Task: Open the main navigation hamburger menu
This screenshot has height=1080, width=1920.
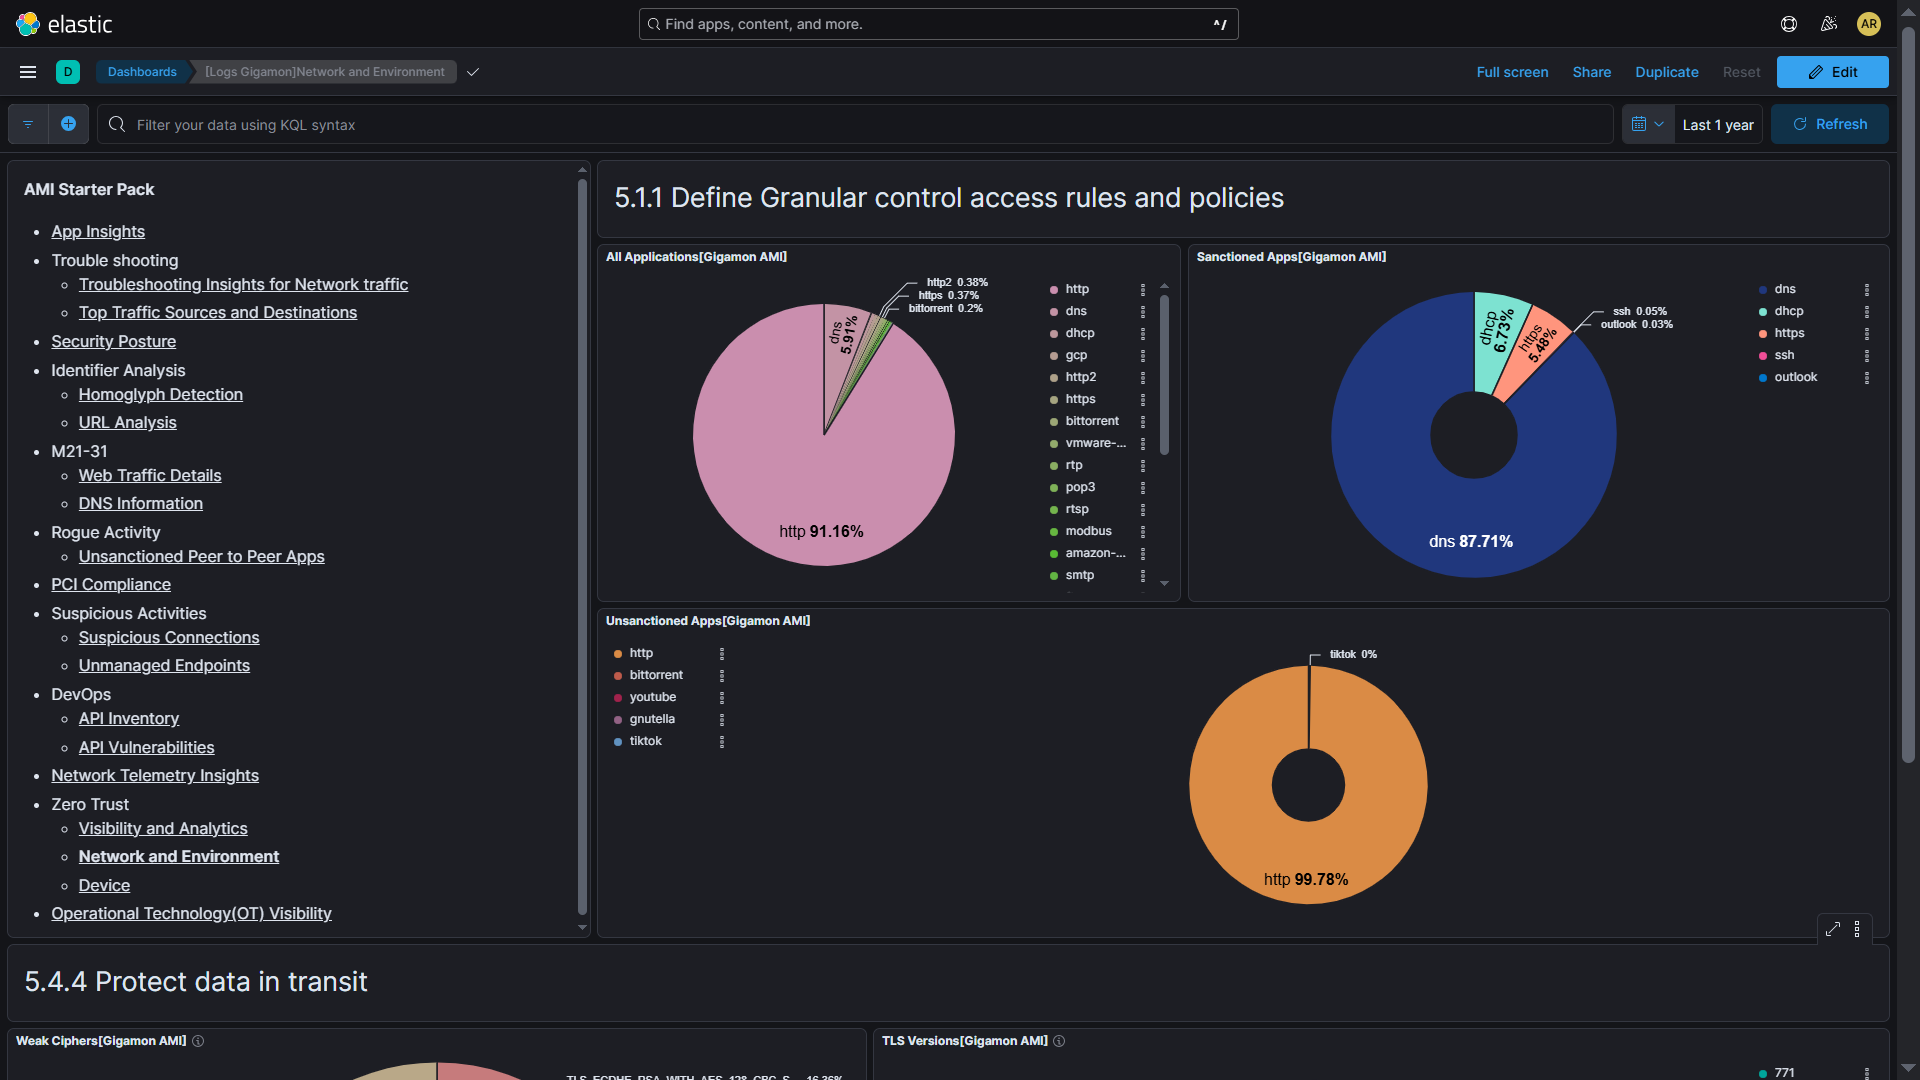Action: tap(27, 71)
